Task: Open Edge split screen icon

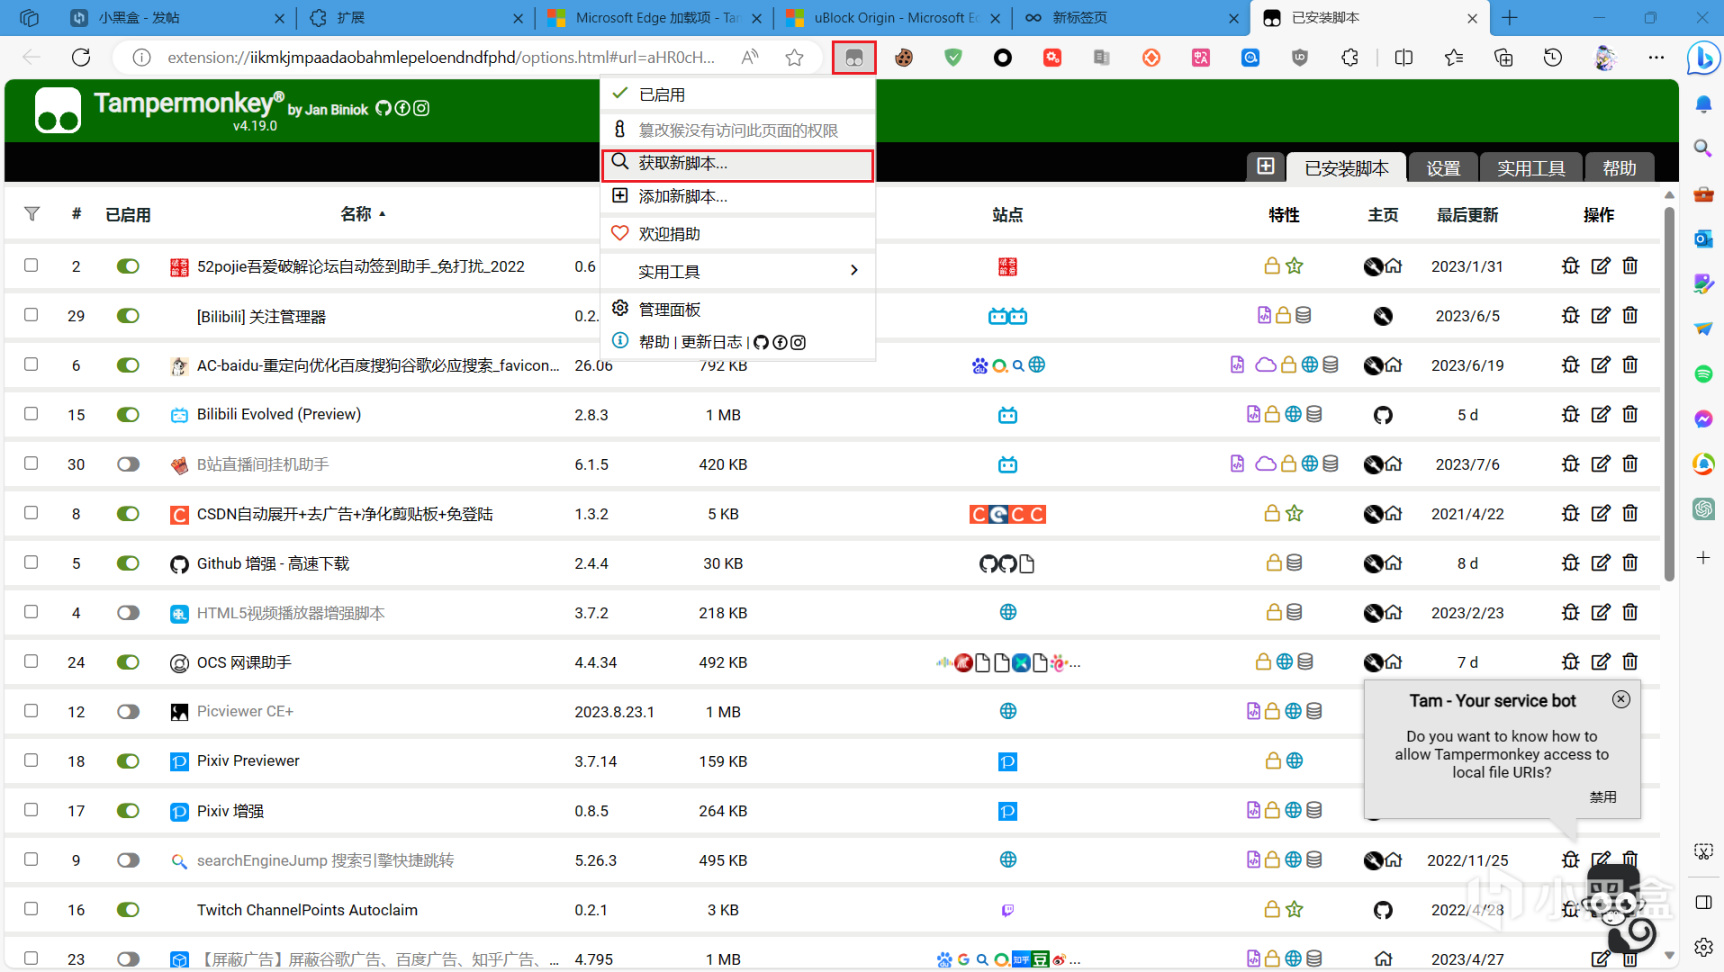Action: click(x=1404, y=58)
